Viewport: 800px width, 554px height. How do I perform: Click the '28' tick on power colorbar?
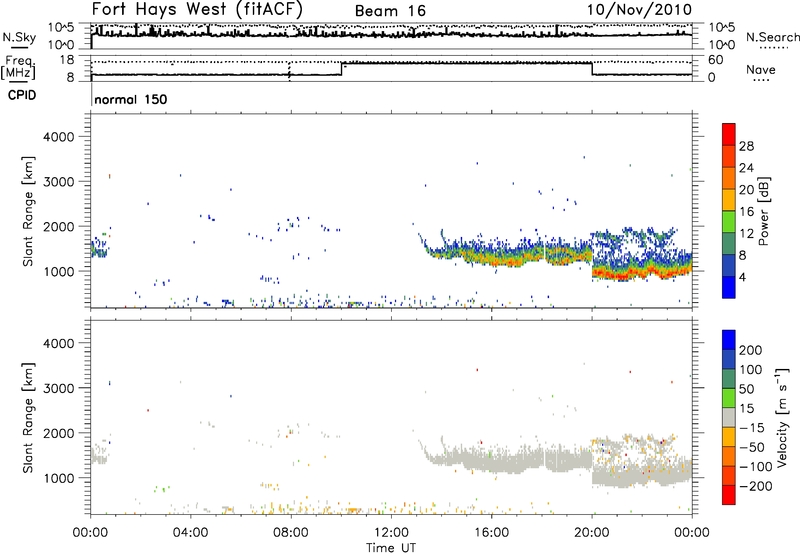point(746,146)
